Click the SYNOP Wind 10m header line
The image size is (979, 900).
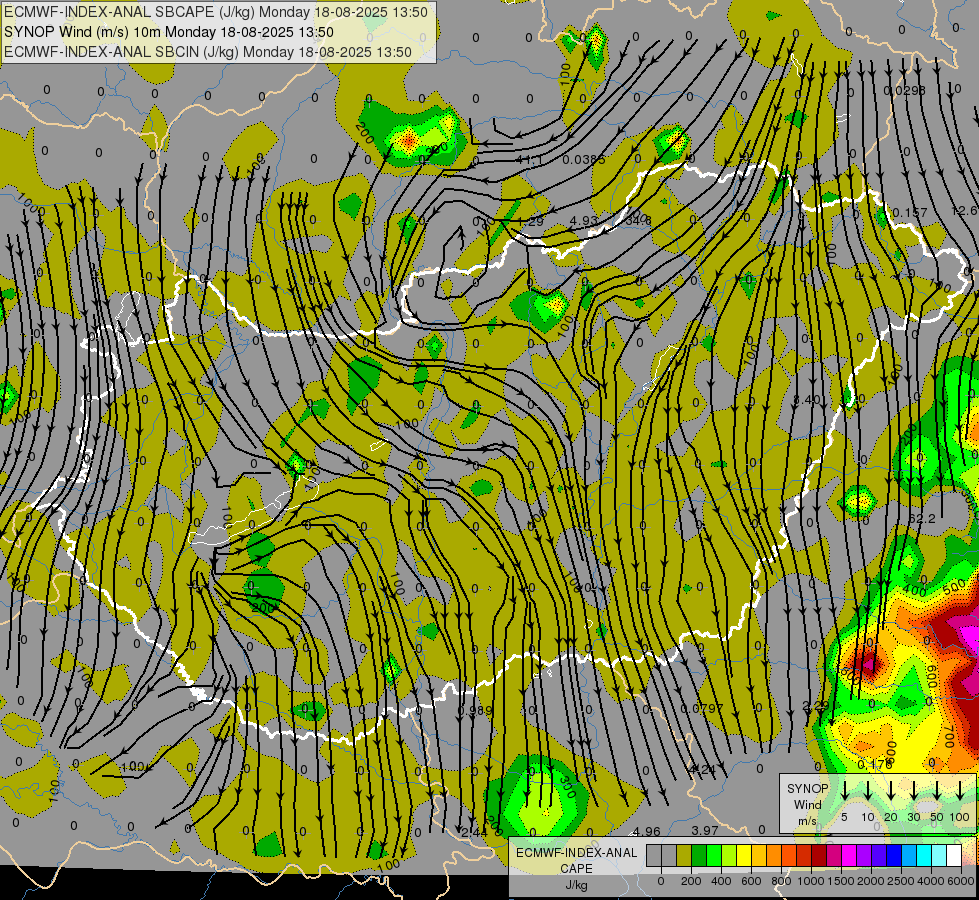pos(169,32)
